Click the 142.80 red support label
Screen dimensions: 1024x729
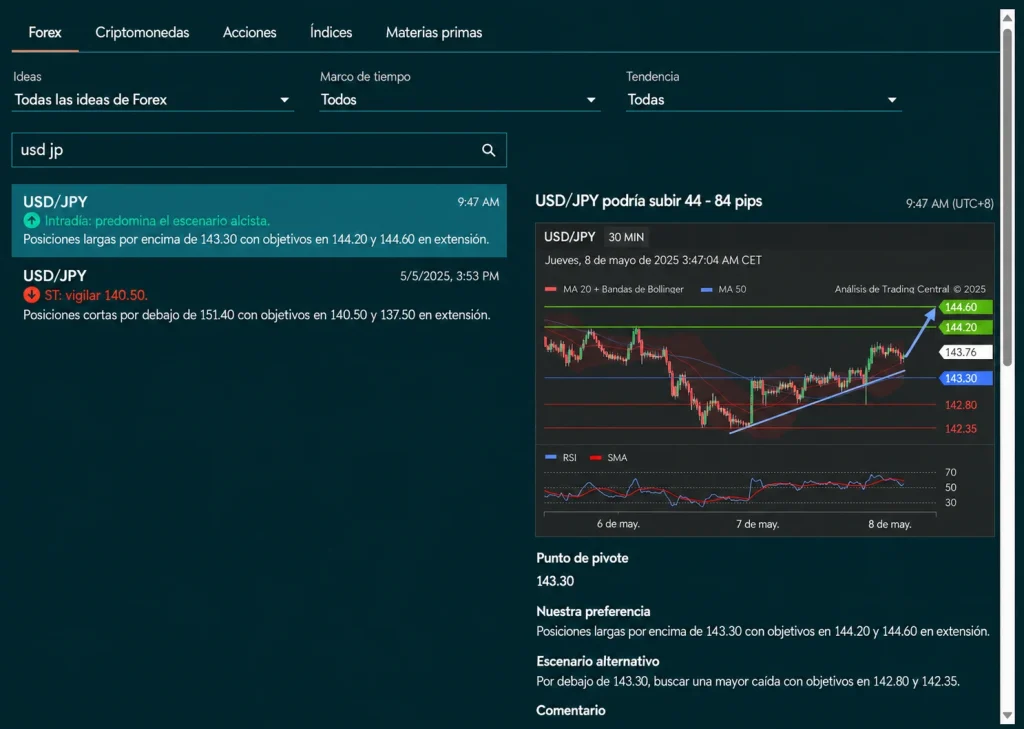(961, 405)
